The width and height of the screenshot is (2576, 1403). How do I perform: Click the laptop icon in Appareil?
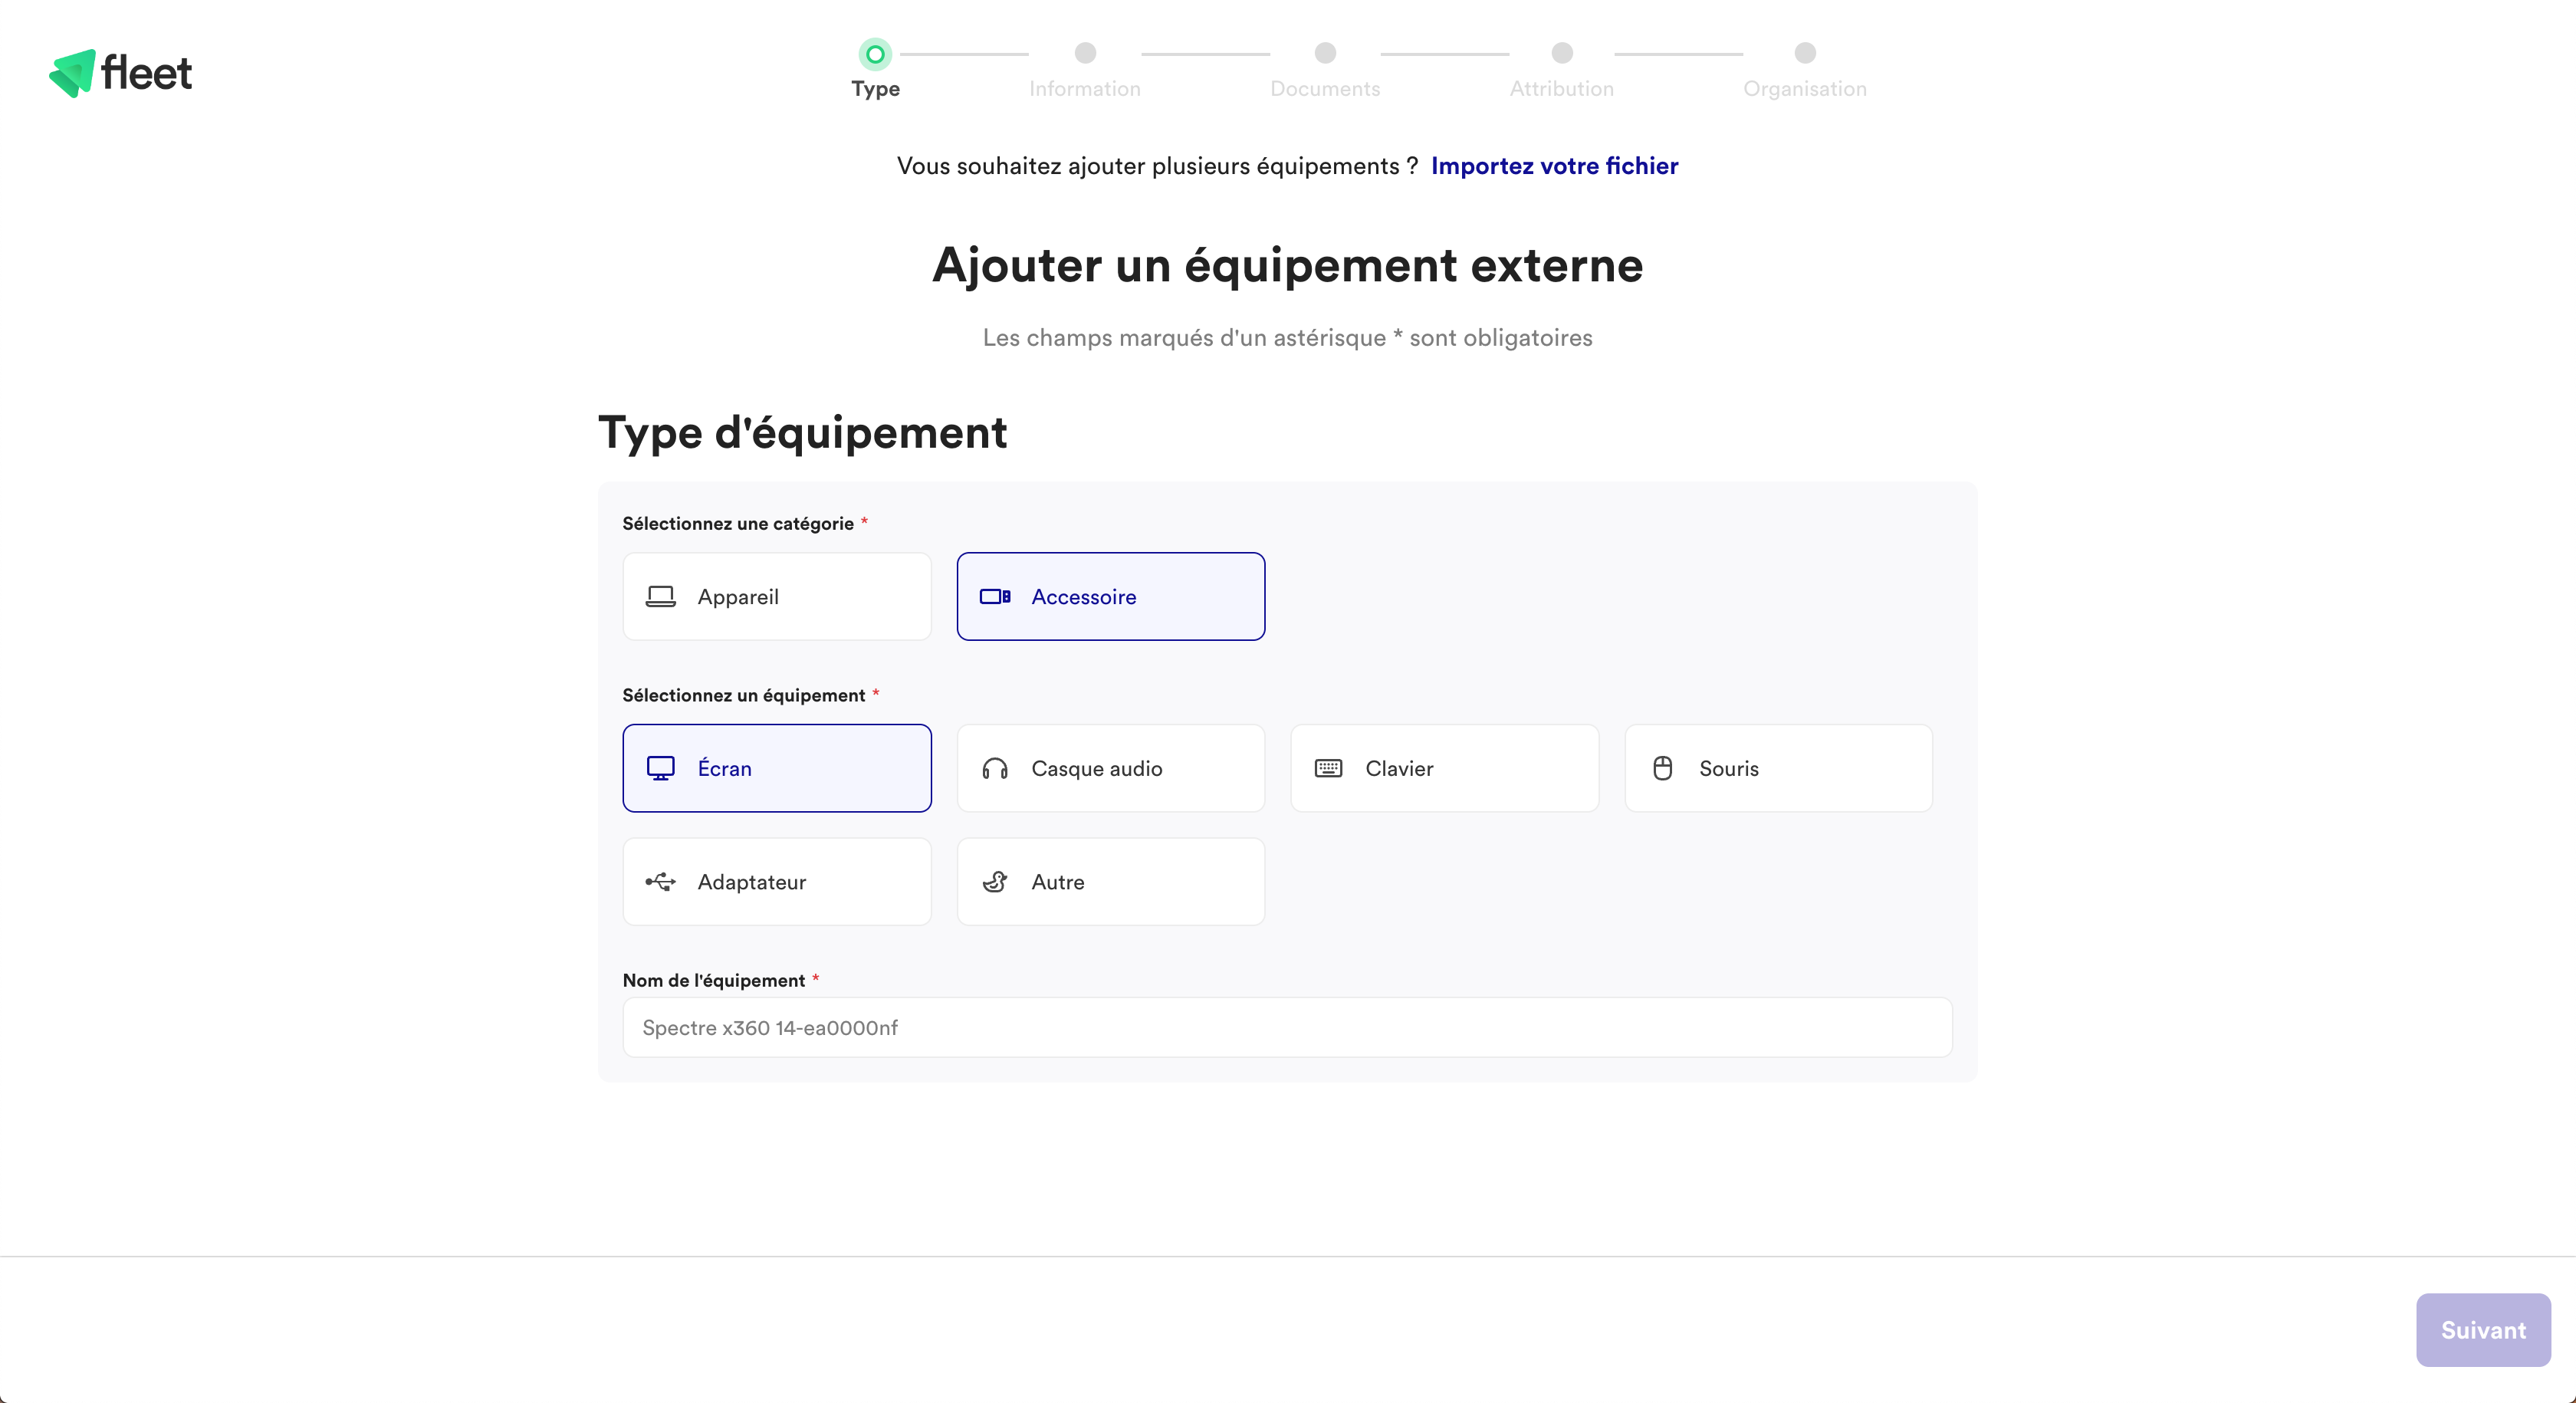660,597
